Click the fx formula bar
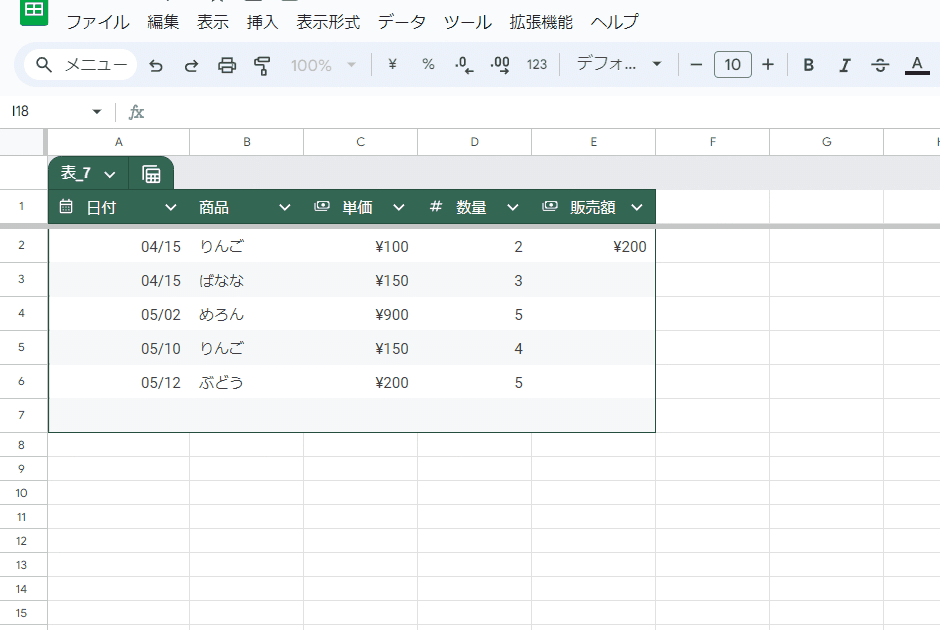This screenshot has width=940, height=630. 534,112
